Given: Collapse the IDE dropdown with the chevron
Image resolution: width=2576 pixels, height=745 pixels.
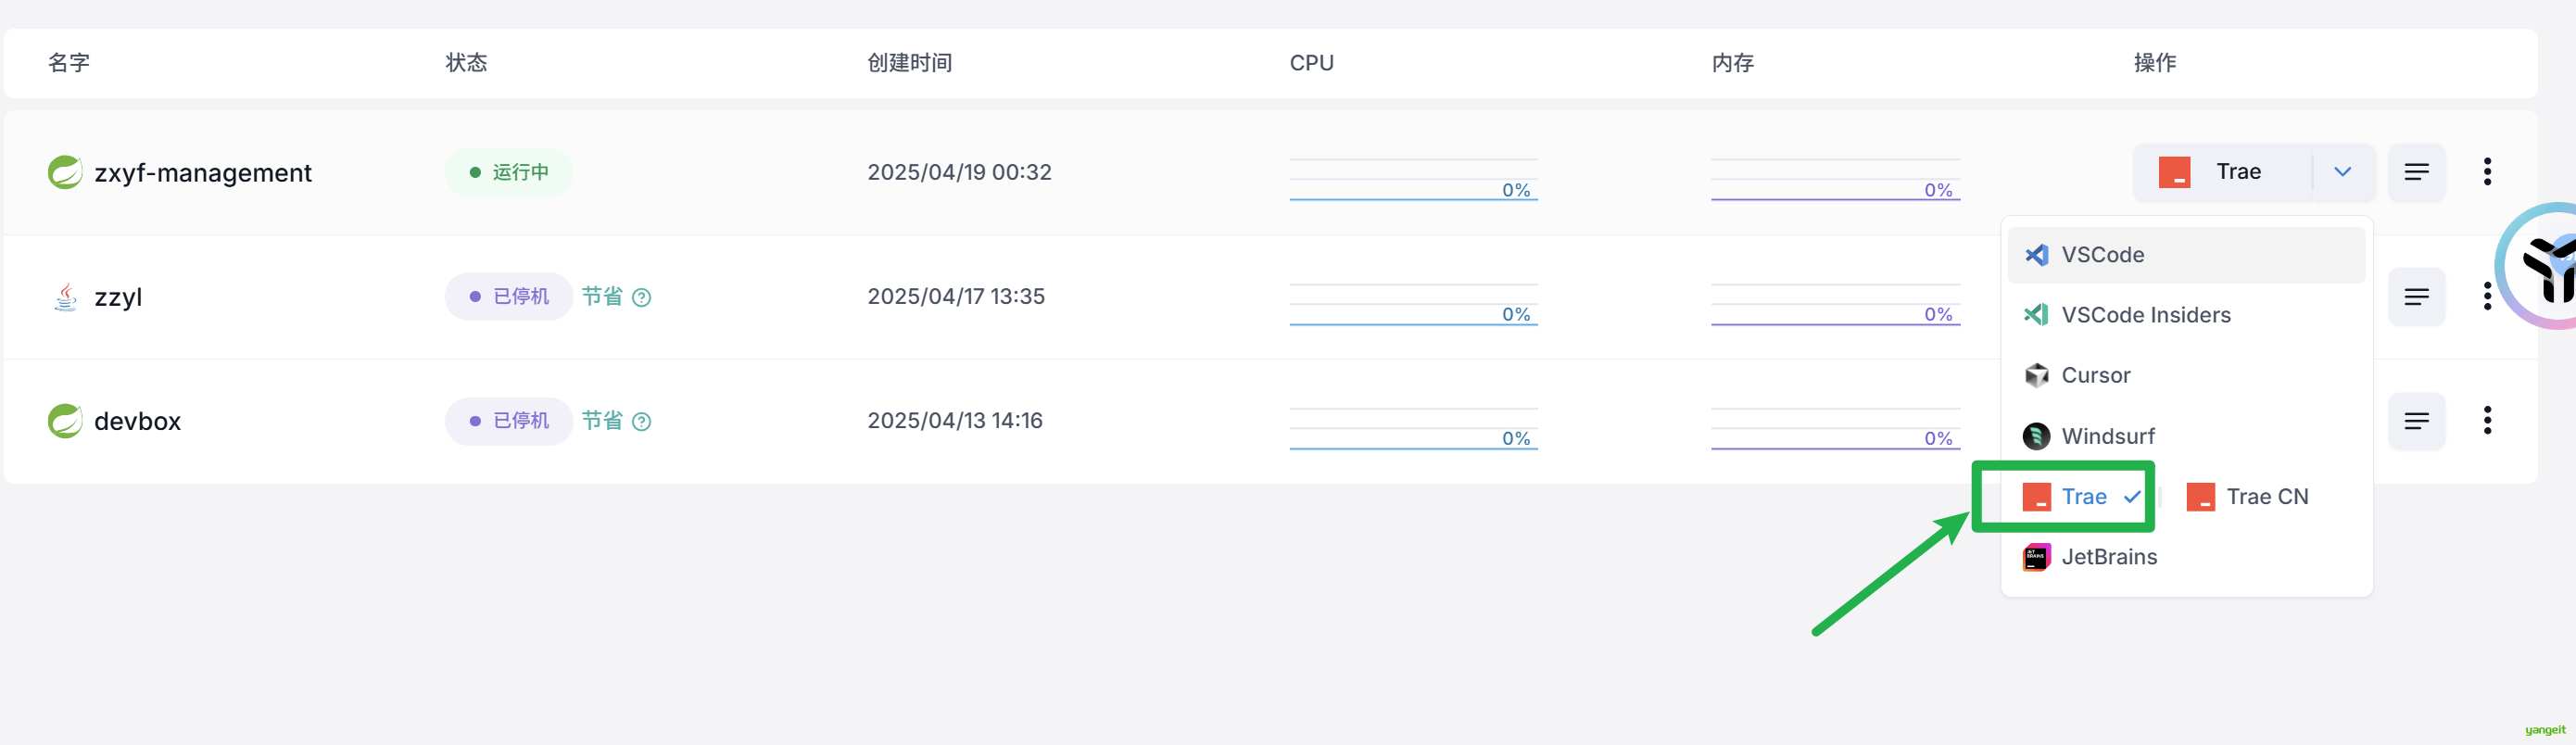Looking at the screenshot, I should click(2342, 172).
